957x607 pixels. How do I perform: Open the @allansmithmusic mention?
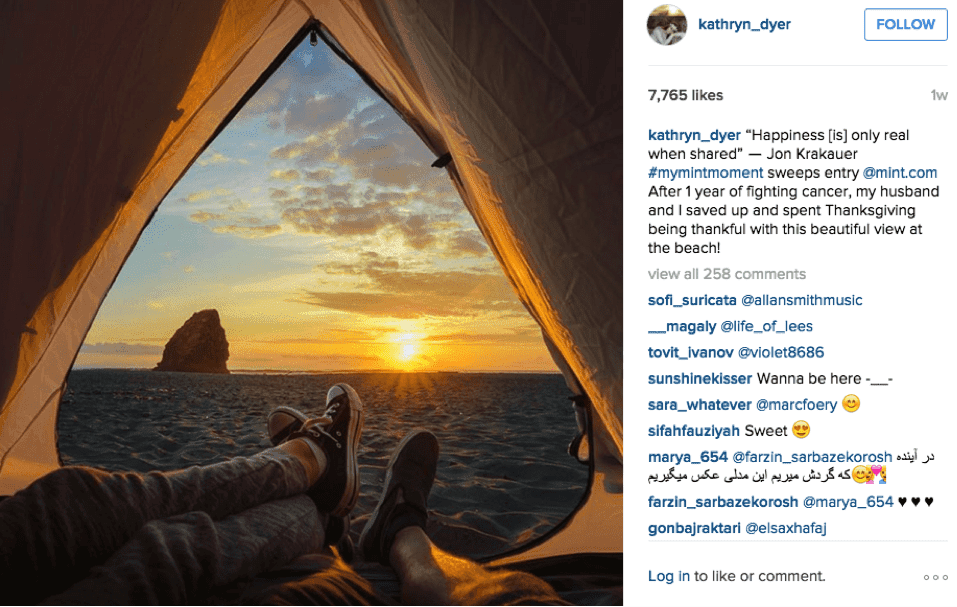click(801, 300)
